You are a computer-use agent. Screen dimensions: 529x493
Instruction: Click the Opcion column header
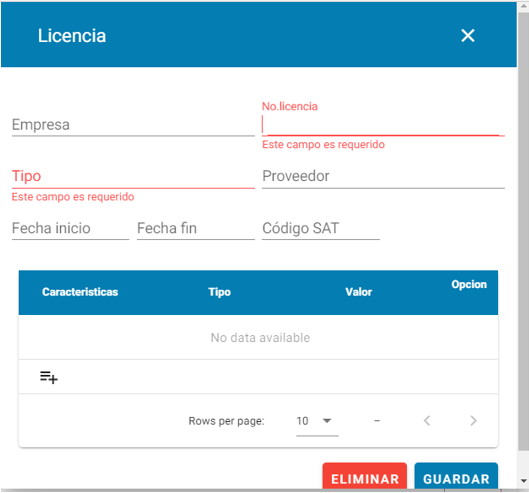[x=469, y=284]
